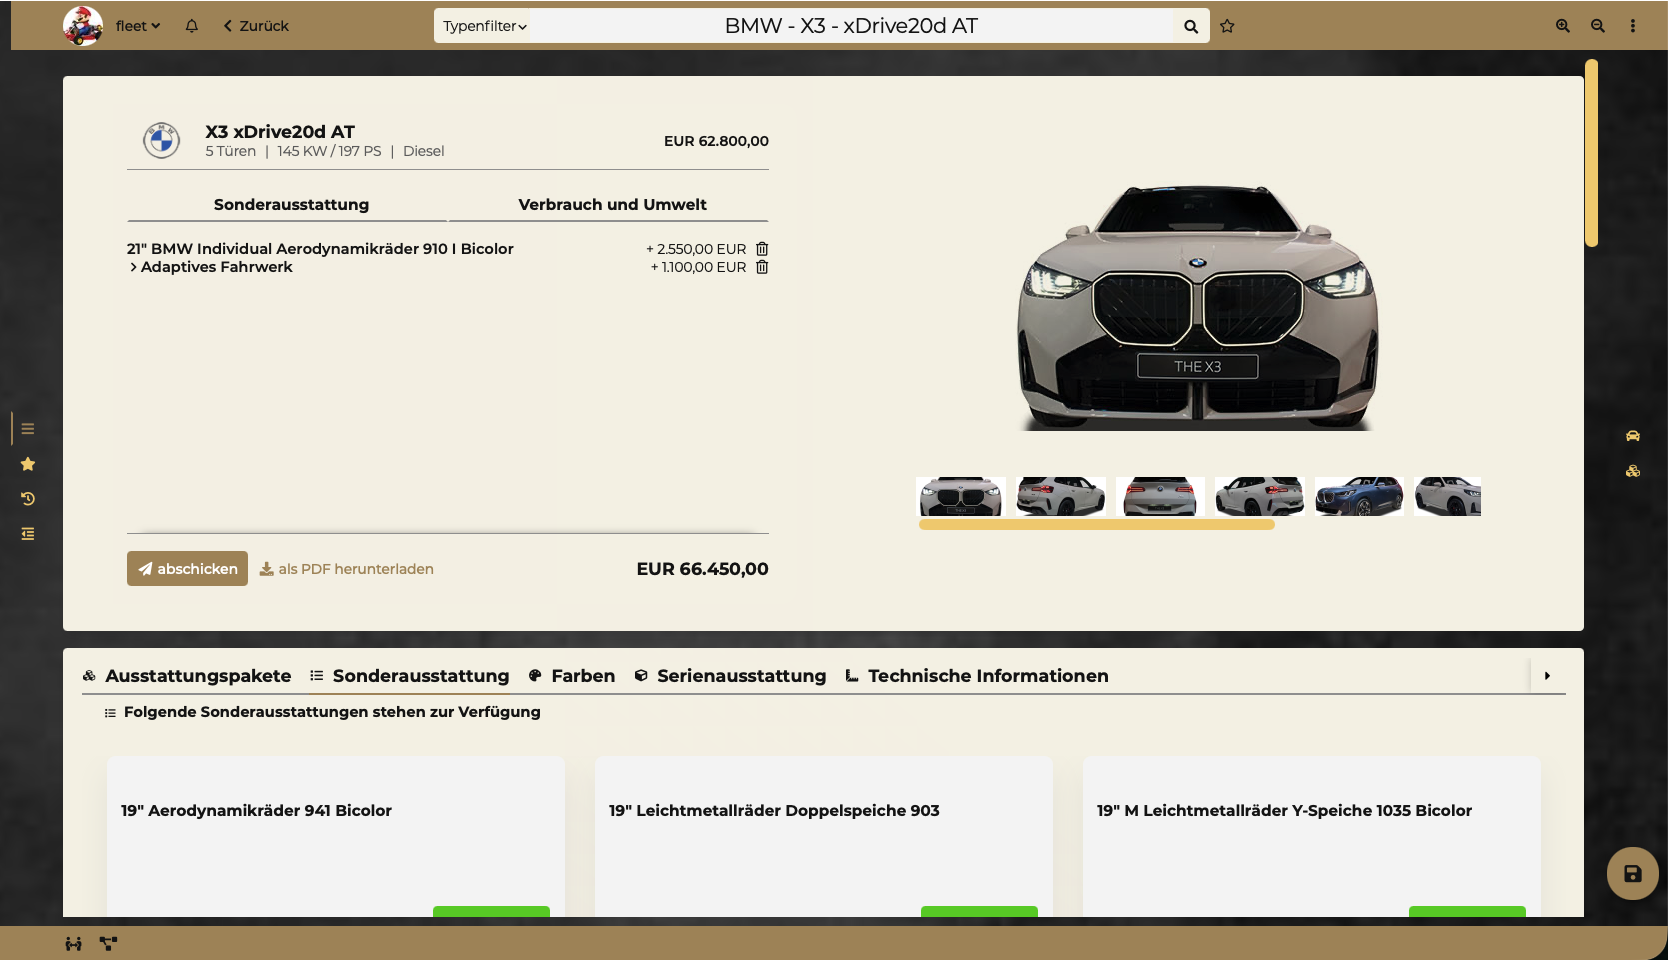Remove Adaptives Fahrwerk with its trash icon
The image size is (1668, 960).
pyautogui.click(x=762, y=267)
